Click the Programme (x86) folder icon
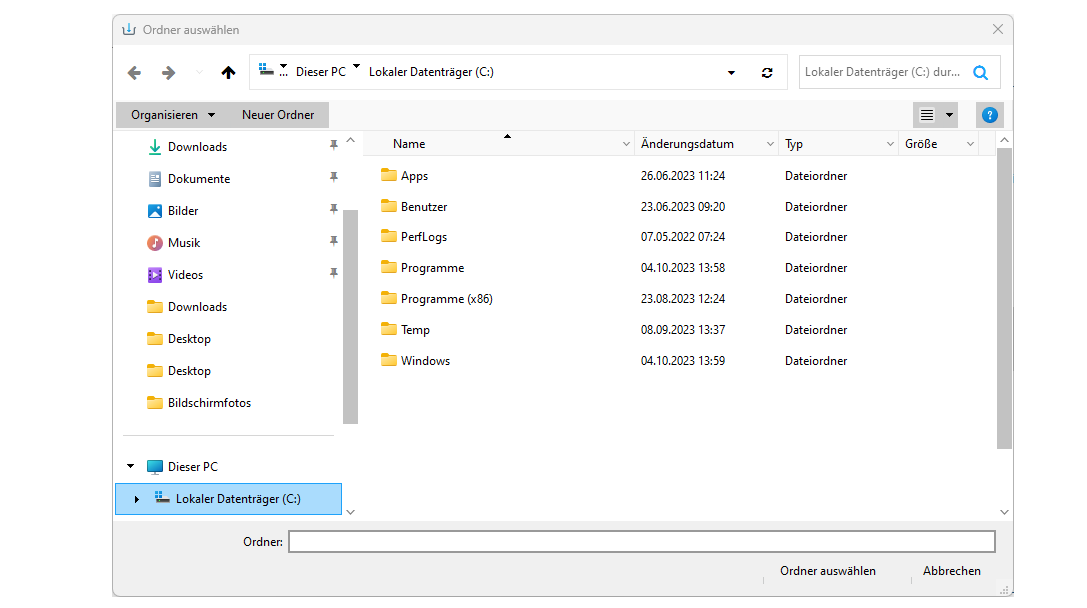The height and width of the screenshot is (608, 1087). 389,298
